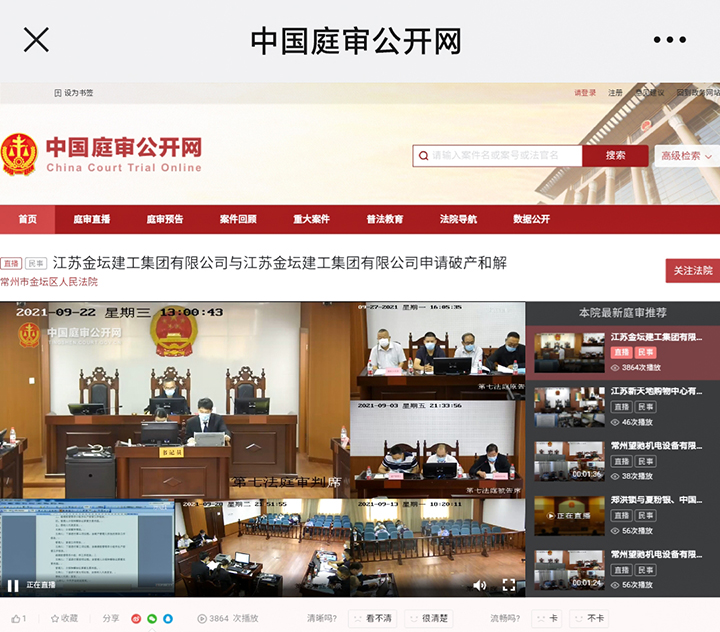Image resolution: width=720 pixels, height=632 pixels.
Task: Open 郑洪凯与夏粉银 live trial thumbnail
Action: tap(569, 516)
